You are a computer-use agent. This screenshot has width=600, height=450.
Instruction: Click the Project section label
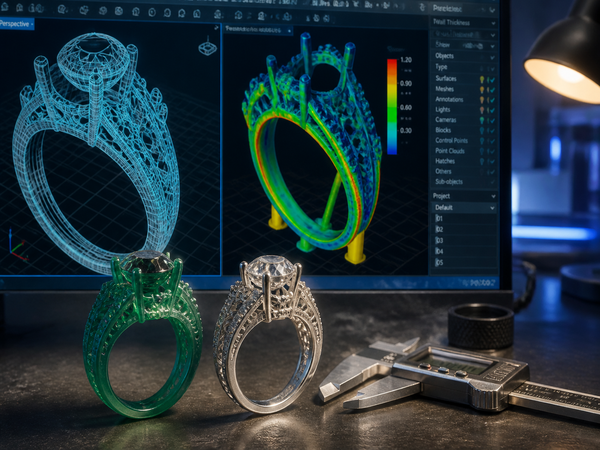pos(441,196)
